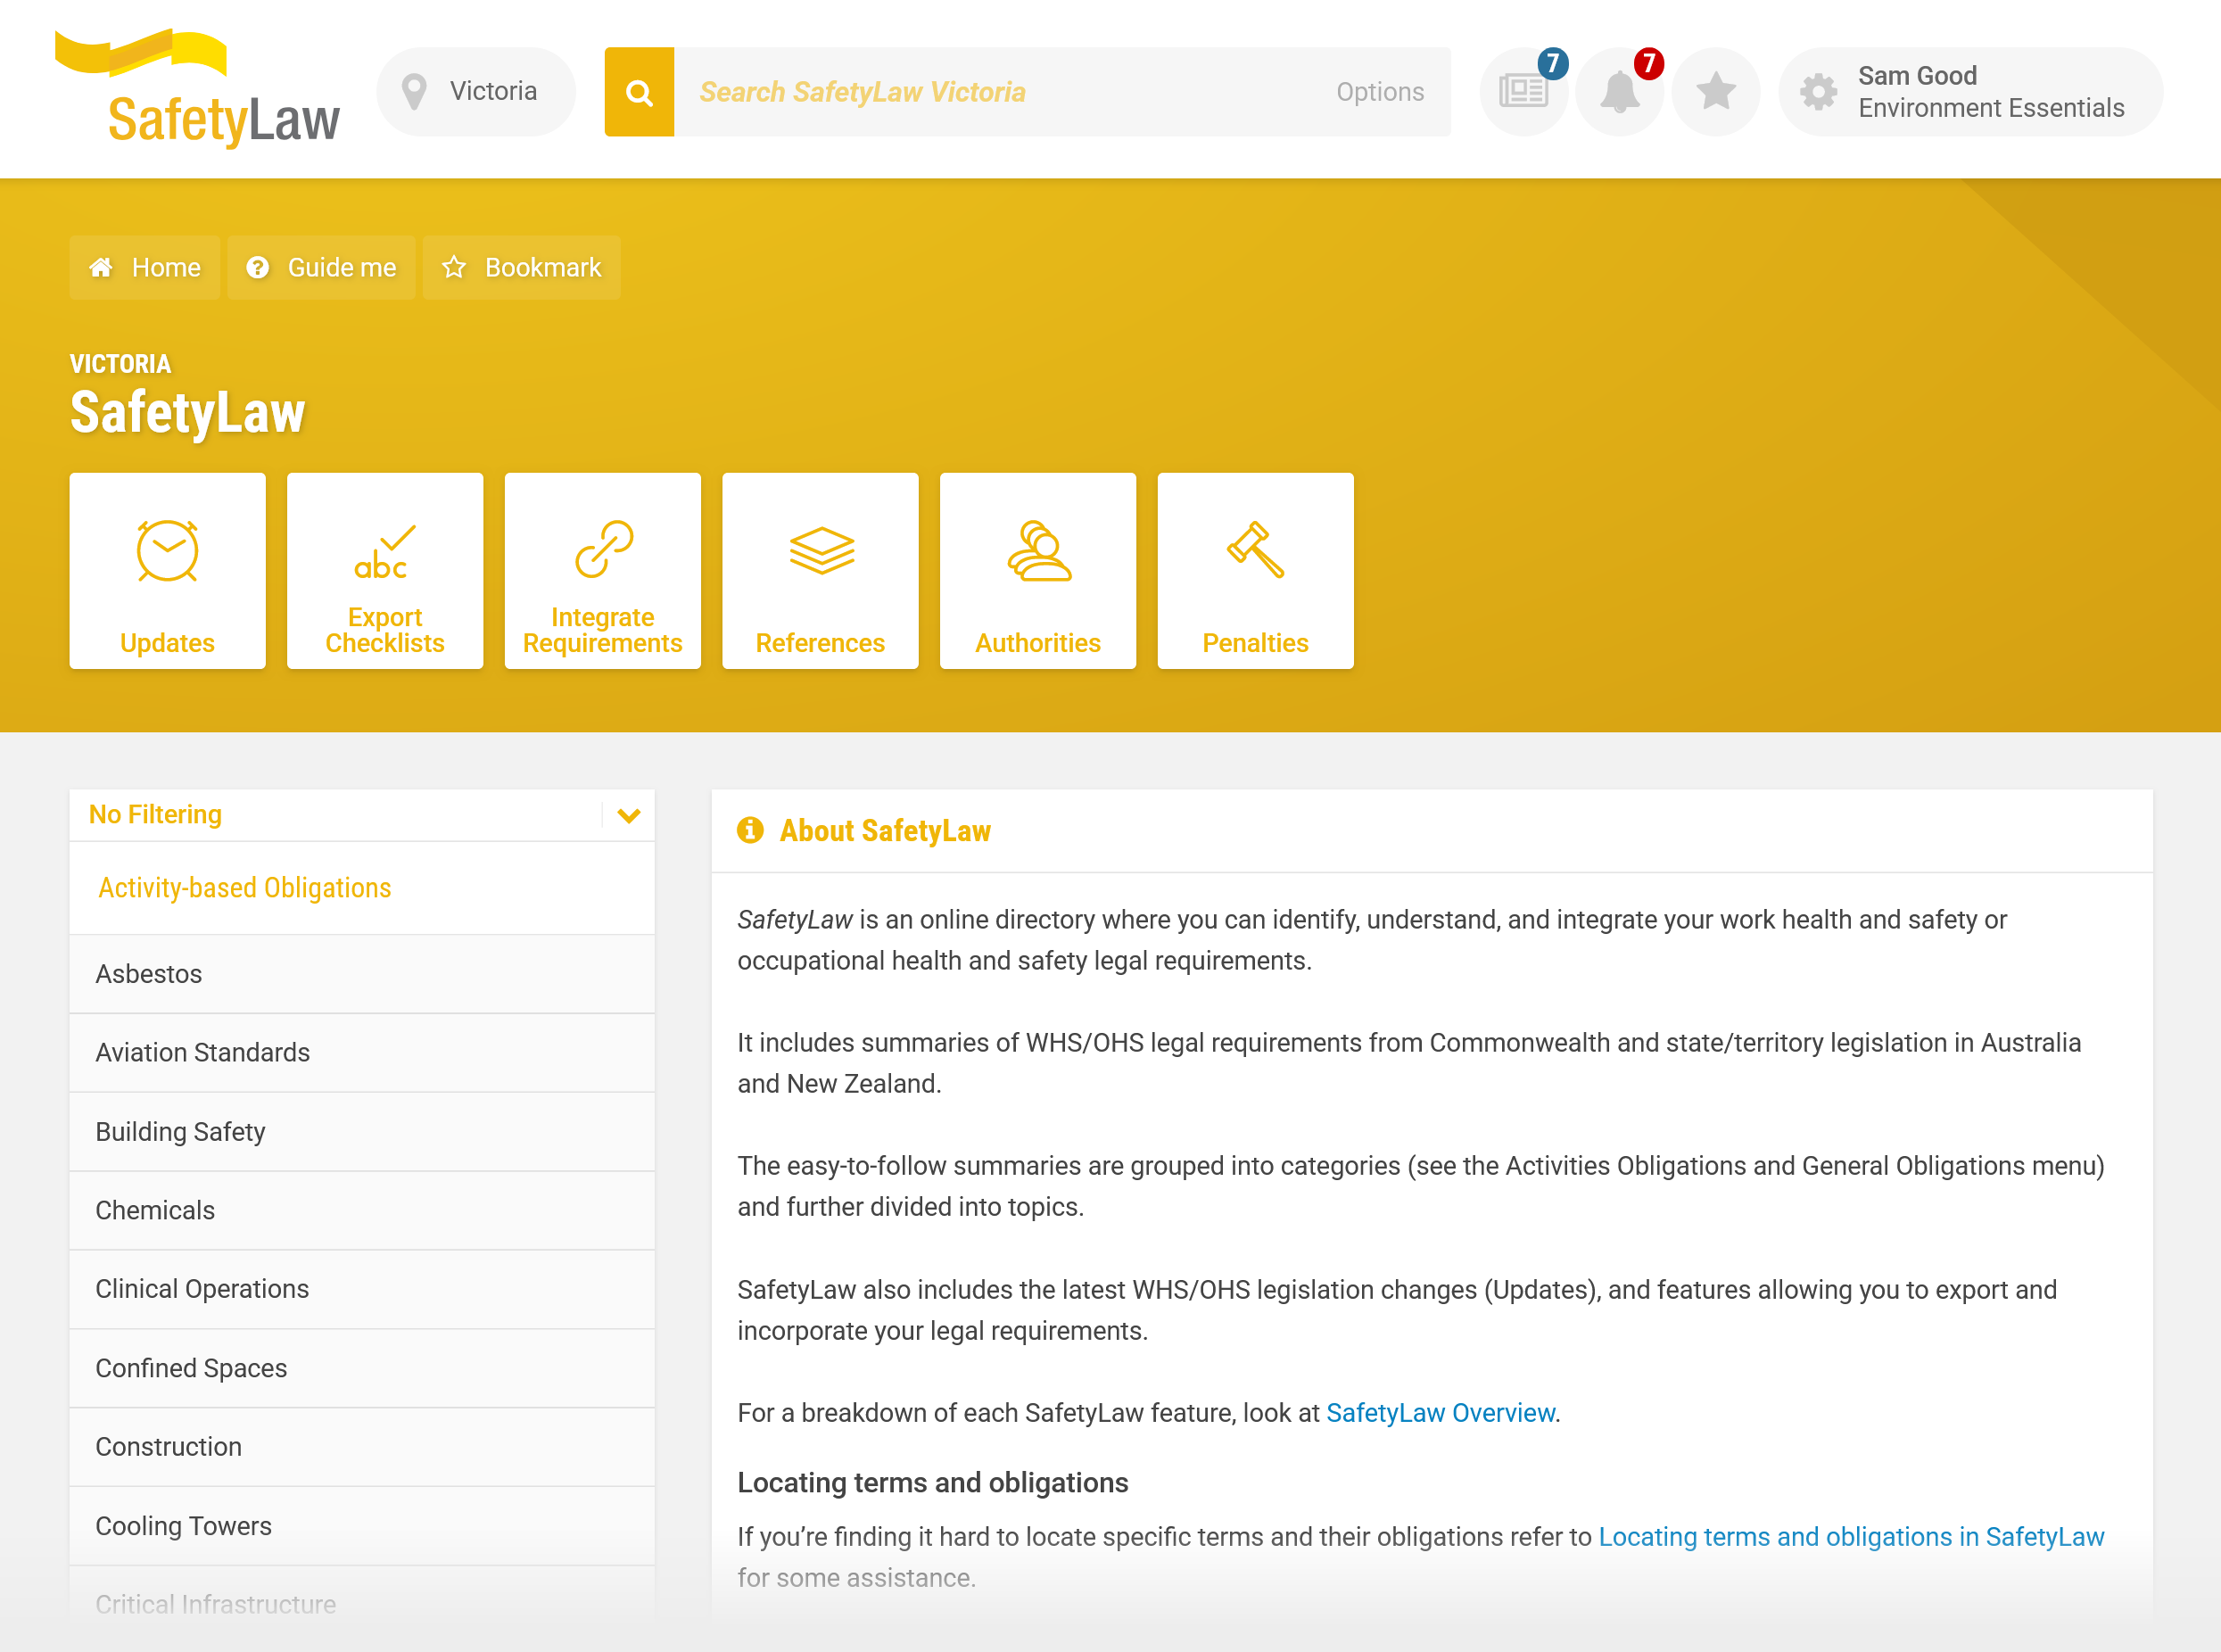Click the Home house icon
Image resolution: width=2221 pixels, height=1652 pixels.
point(101,267)
